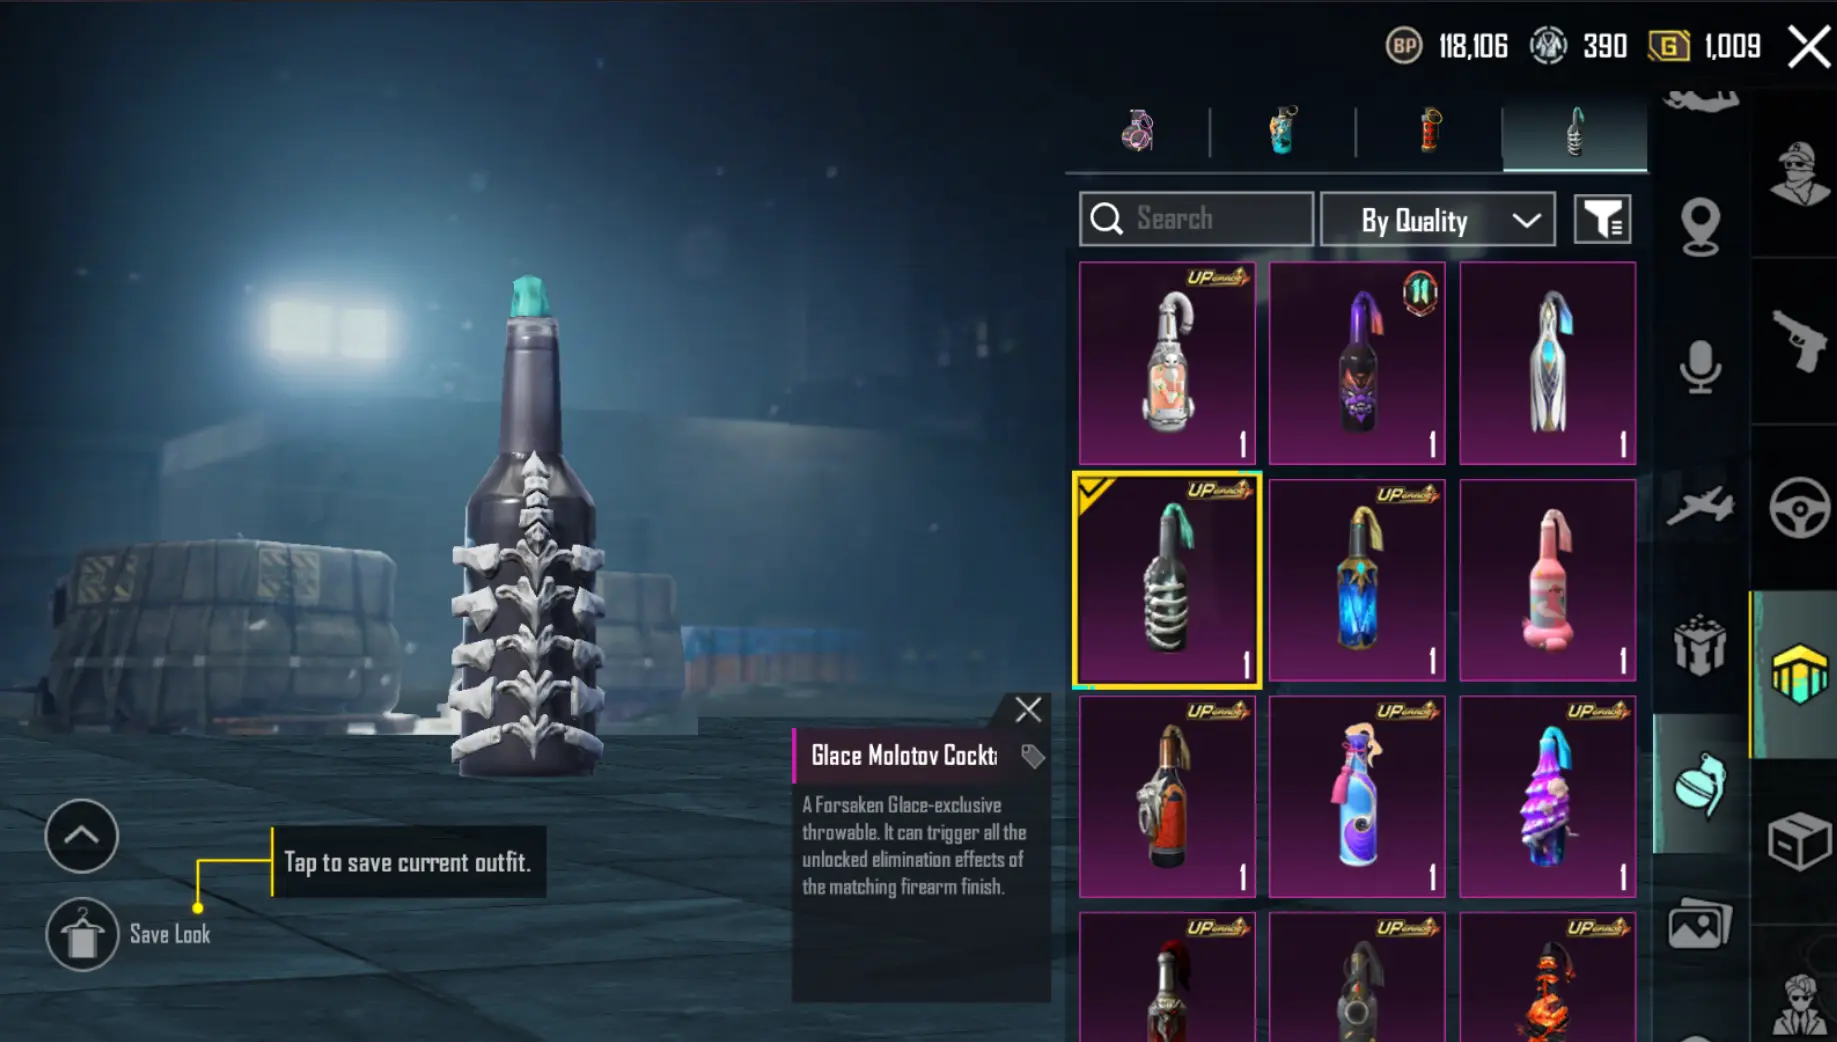Open the map marker sidebar icon
Image resolution: width=1837 pixels, height=1042 pixels.
(x=1700, y=226)
